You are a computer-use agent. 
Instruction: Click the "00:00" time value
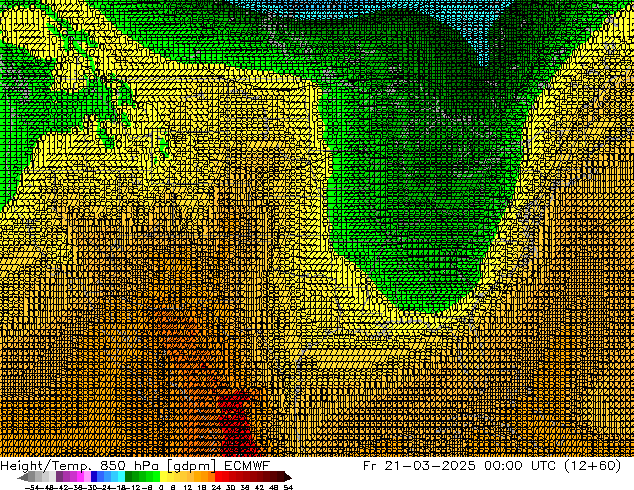(503, 466)
